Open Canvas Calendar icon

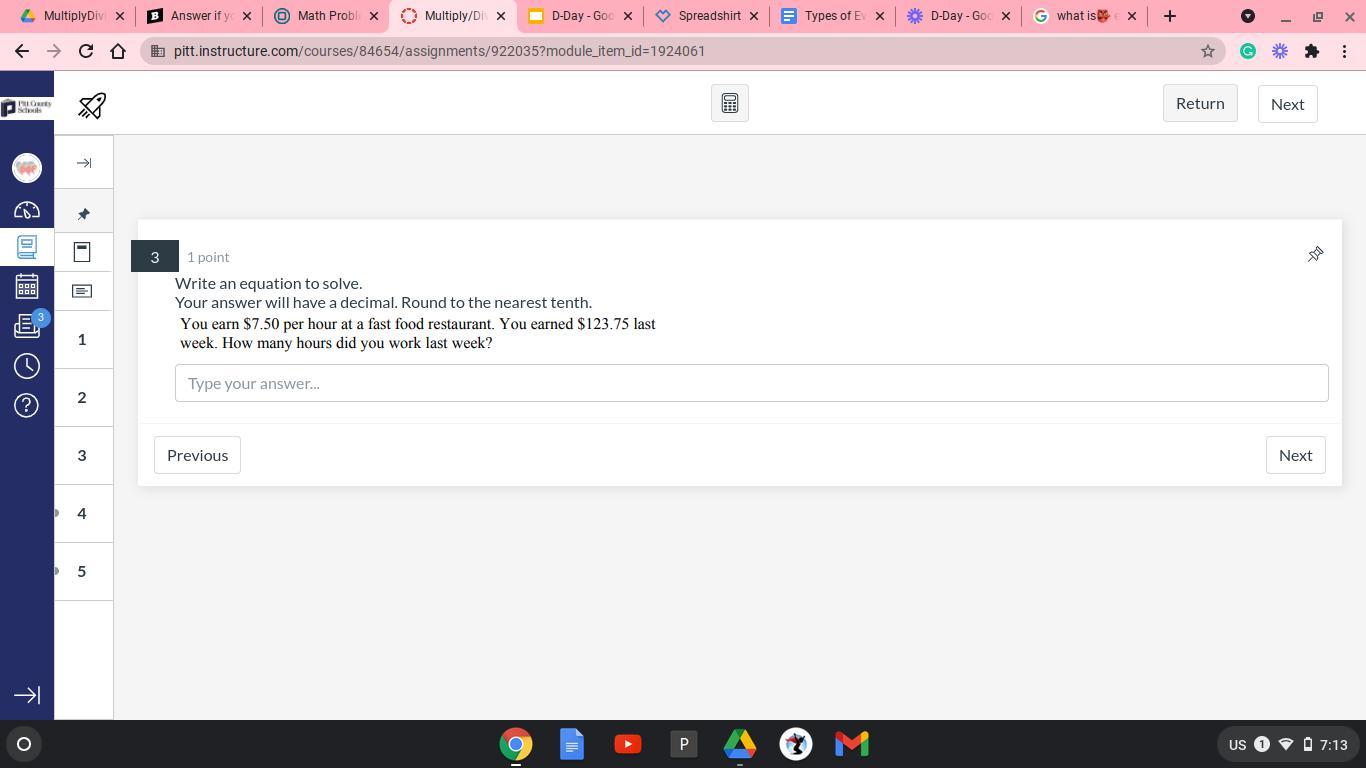click(x=27, y=286)
